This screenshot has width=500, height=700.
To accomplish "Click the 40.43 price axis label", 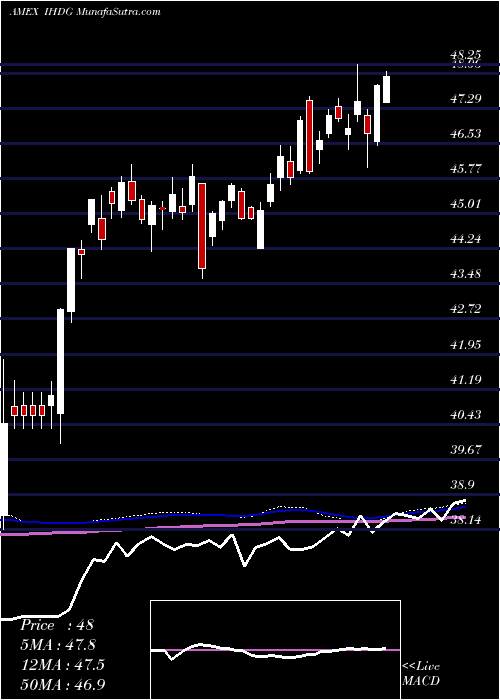I will tap(466, 414).
